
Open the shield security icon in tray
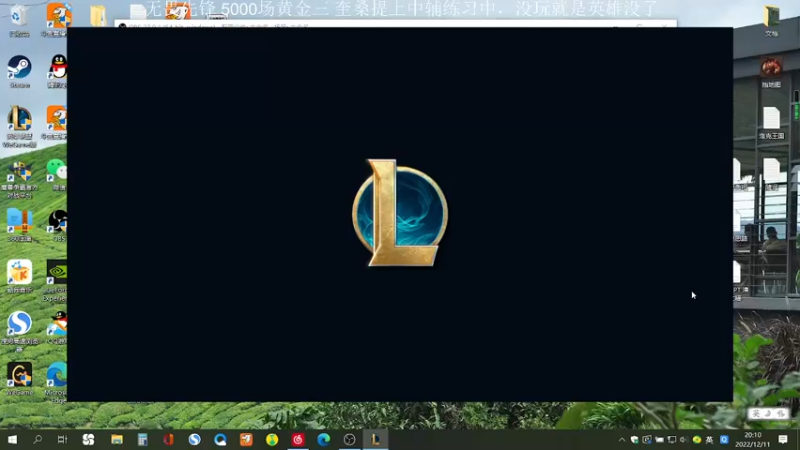pos(635,439)
